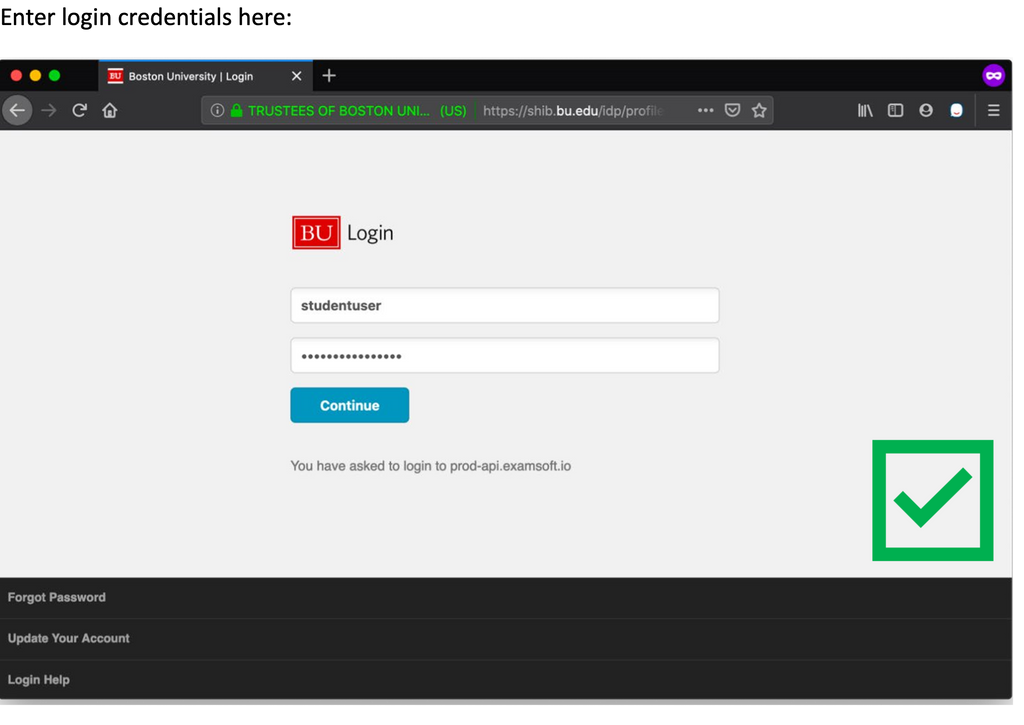
Task: Click the private browsing mask icon
Action: 994,76
